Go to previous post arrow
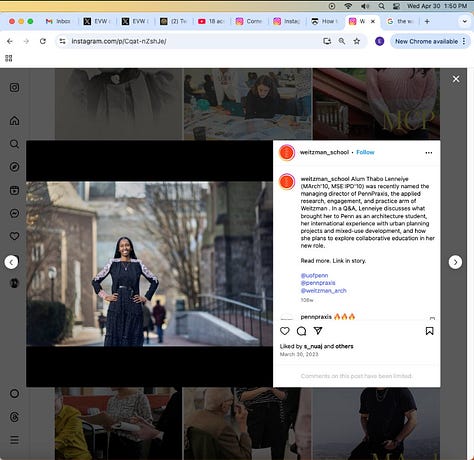474x460 pixels. pos(11,262)
